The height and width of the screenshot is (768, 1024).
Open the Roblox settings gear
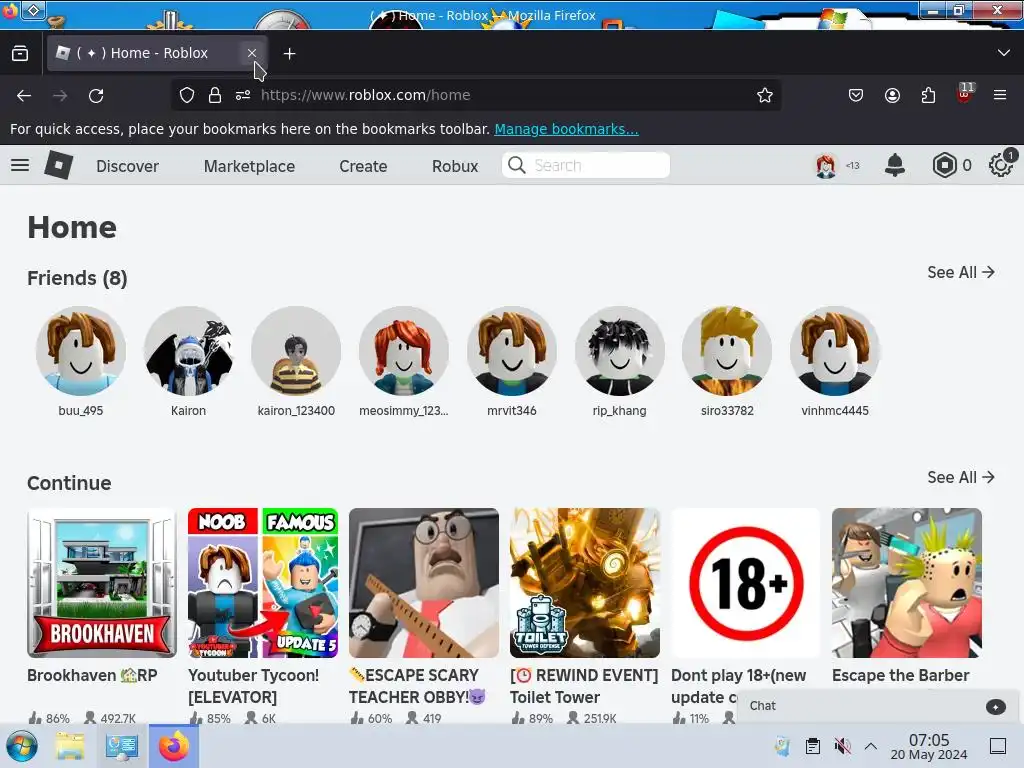(1000, 165)
